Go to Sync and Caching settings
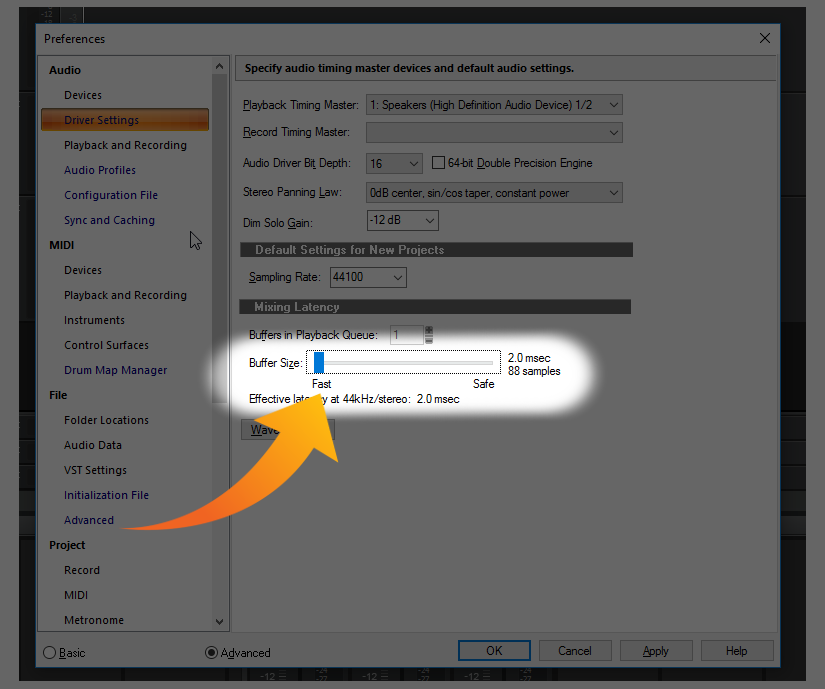 point(109,220)
